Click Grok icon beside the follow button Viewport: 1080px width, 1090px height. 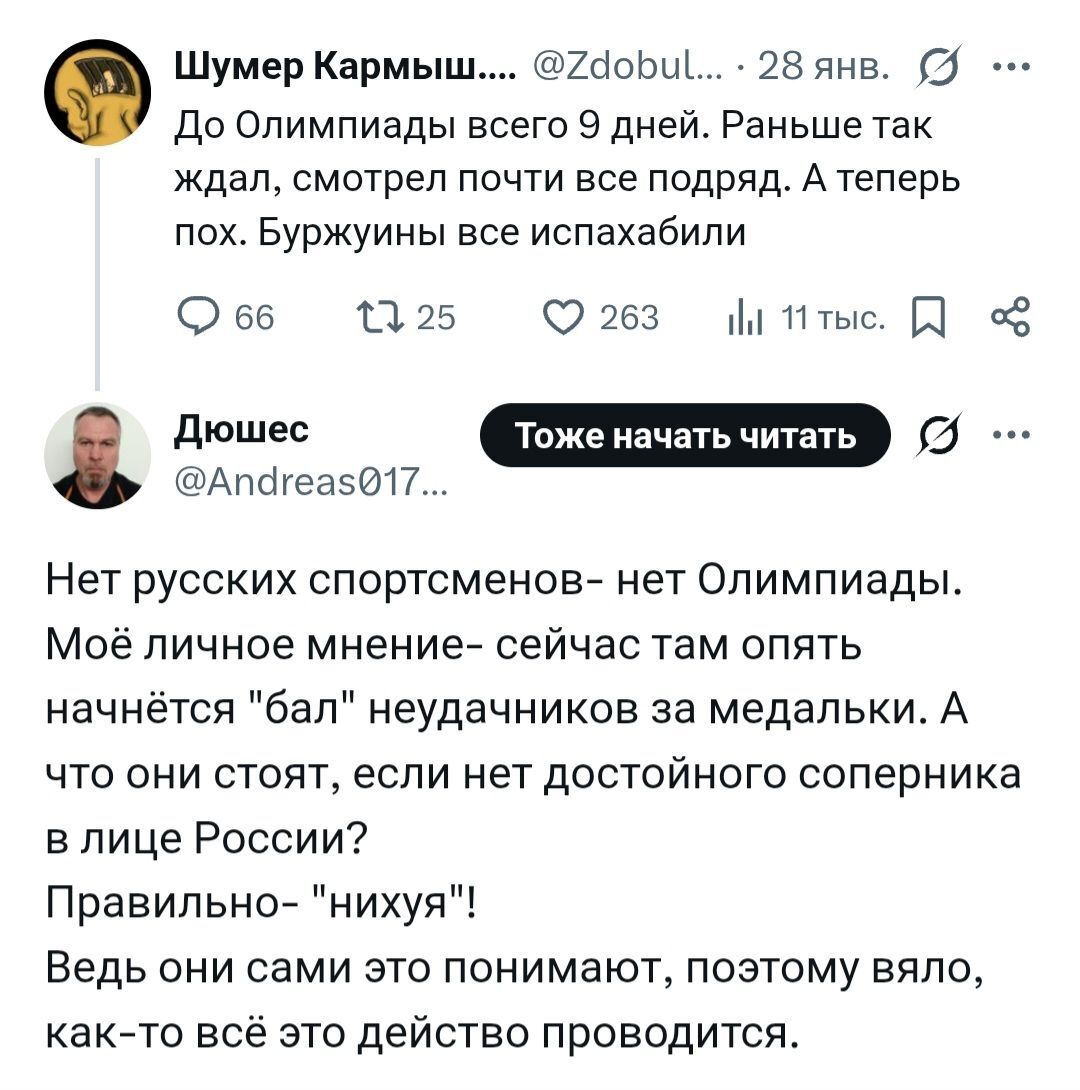point(935,436)
